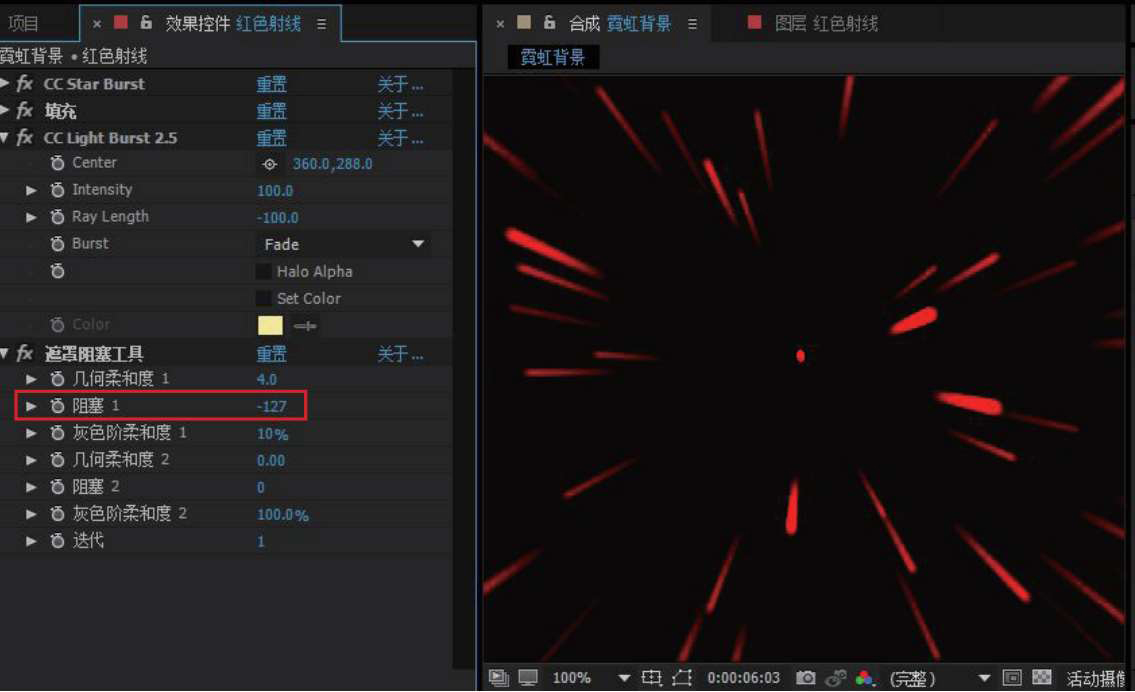
Task: Toggle stopwatch for Halo Alpha property
Action: (58, 271)
